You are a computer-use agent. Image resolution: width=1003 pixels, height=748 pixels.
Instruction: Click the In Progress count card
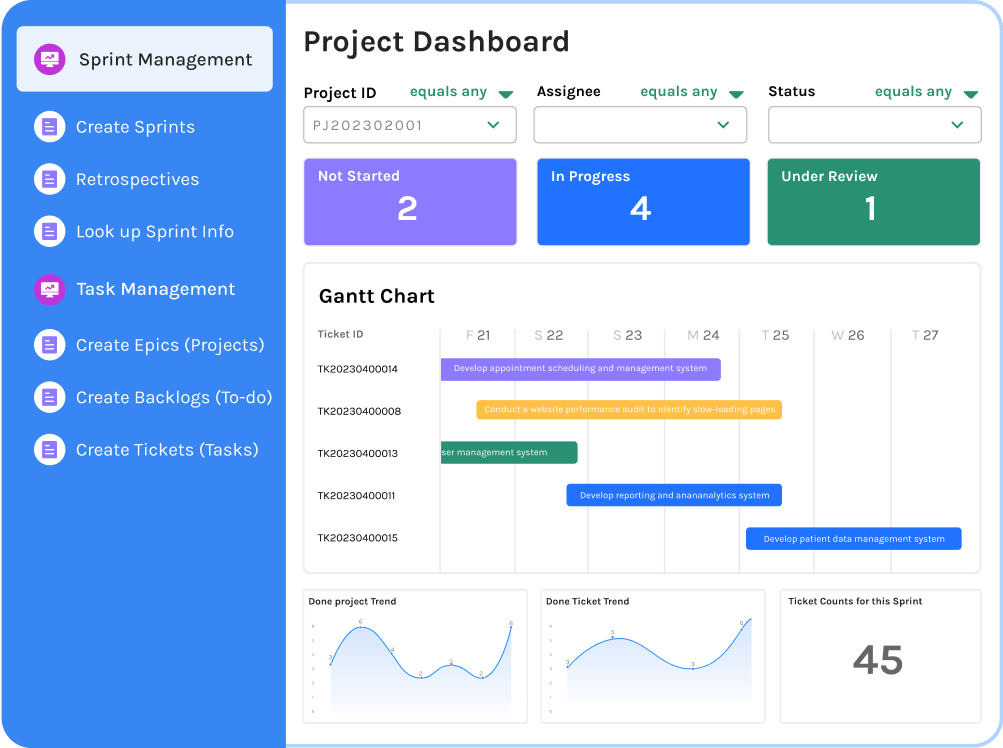pos(644,202)
